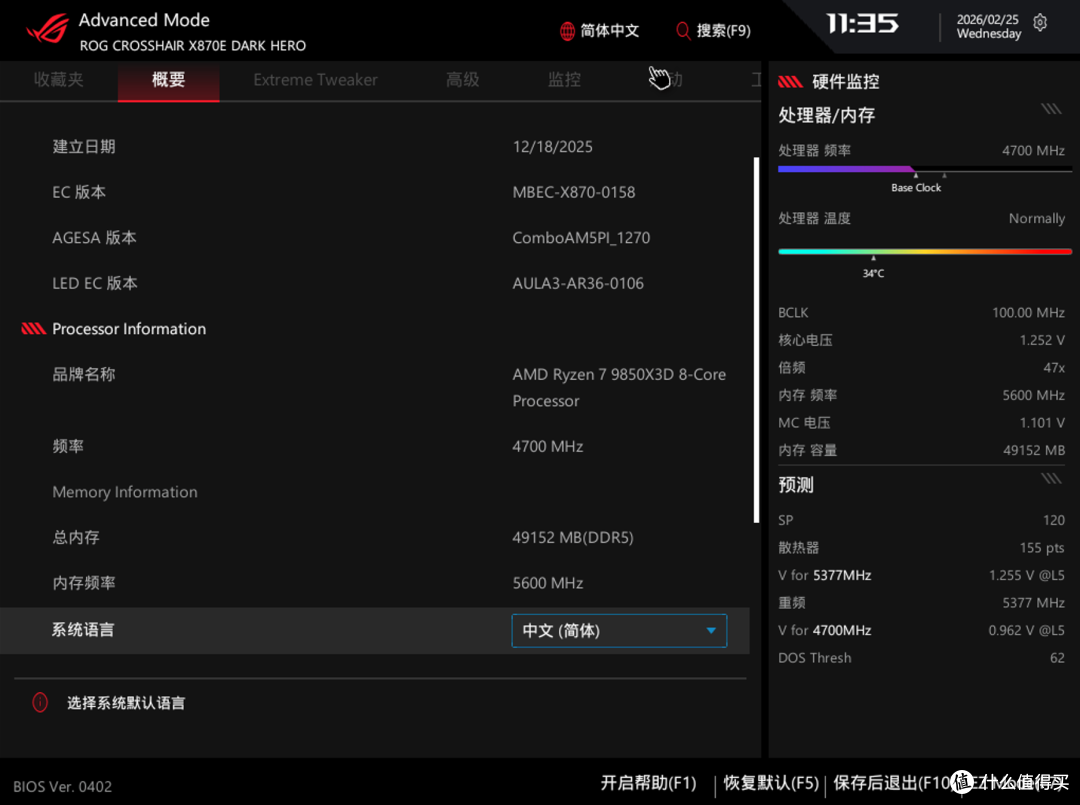
Task: Click the red stripes icon beside 硬件监控
Action: pyautogui.click(x=790, y=82)
